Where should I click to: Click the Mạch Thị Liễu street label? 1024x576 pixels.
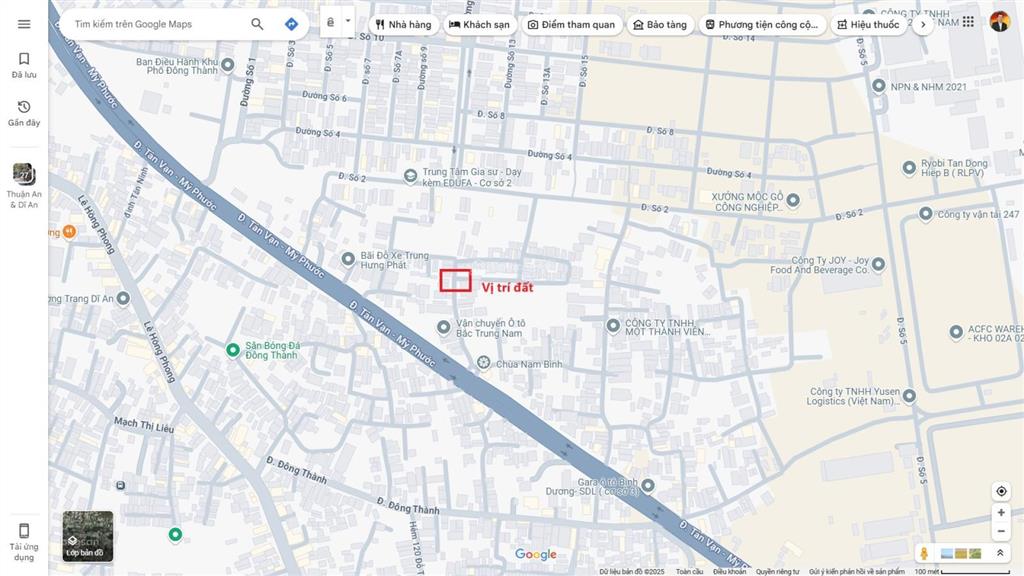point(144,425)
